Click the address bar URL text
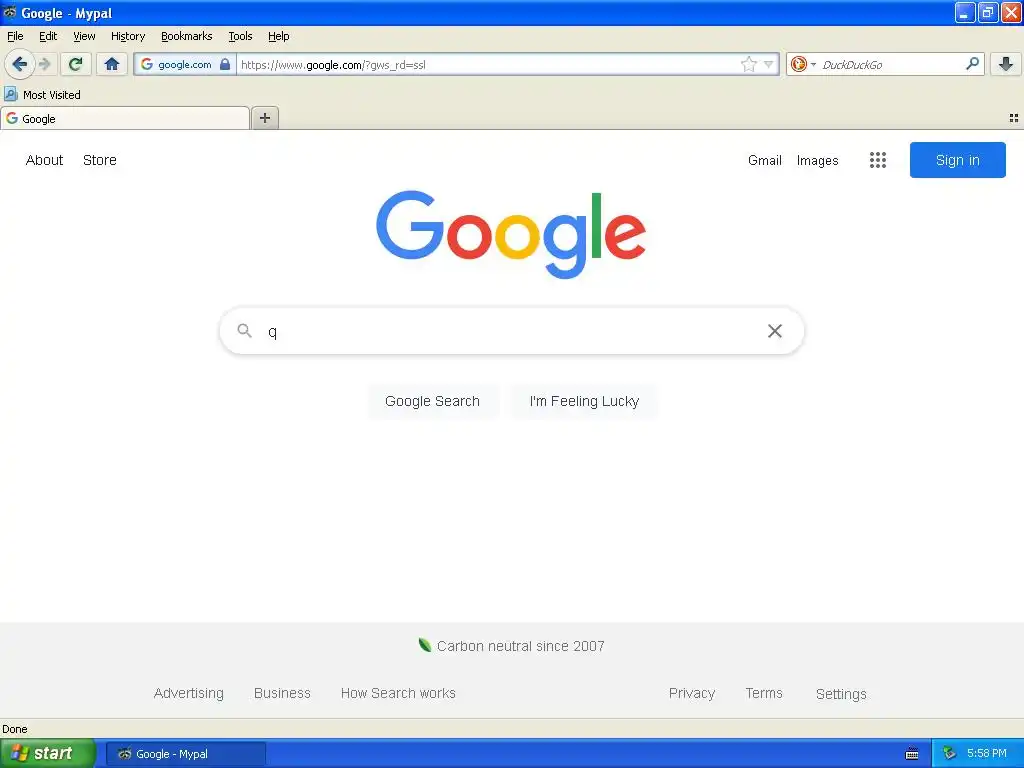 point(333,65)
